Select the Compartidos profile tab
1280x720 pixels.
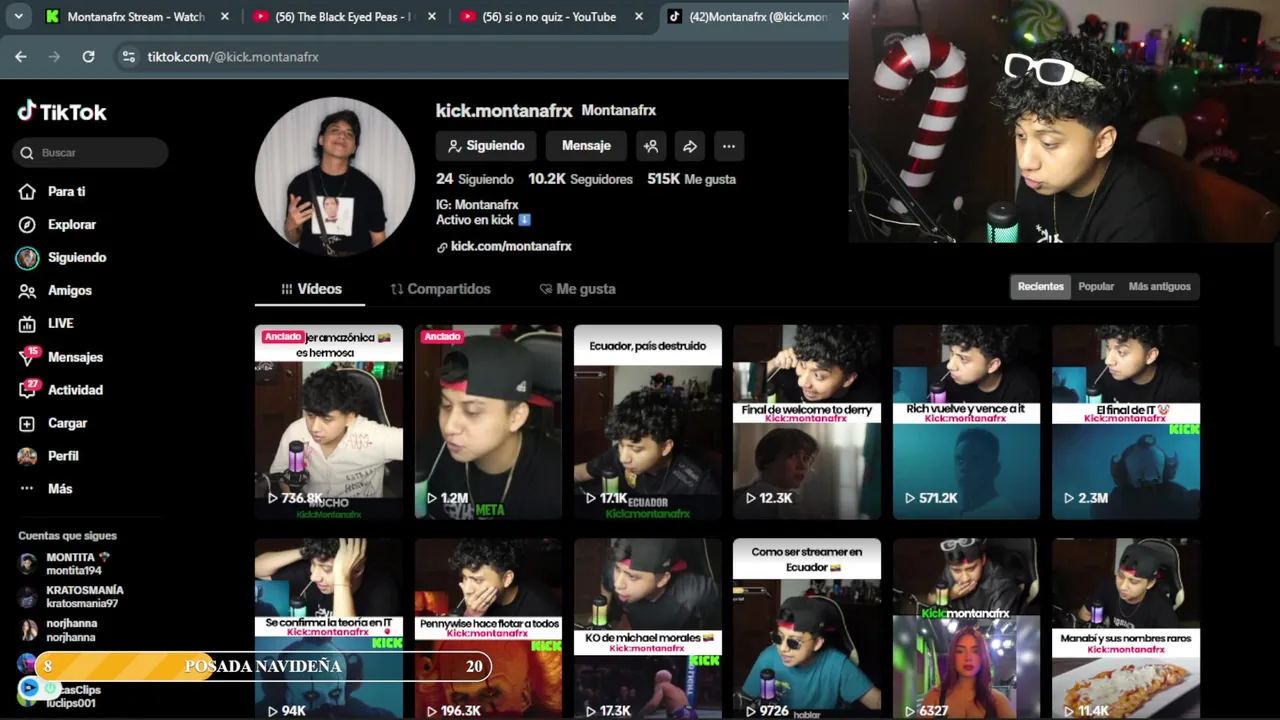[440, 289]
